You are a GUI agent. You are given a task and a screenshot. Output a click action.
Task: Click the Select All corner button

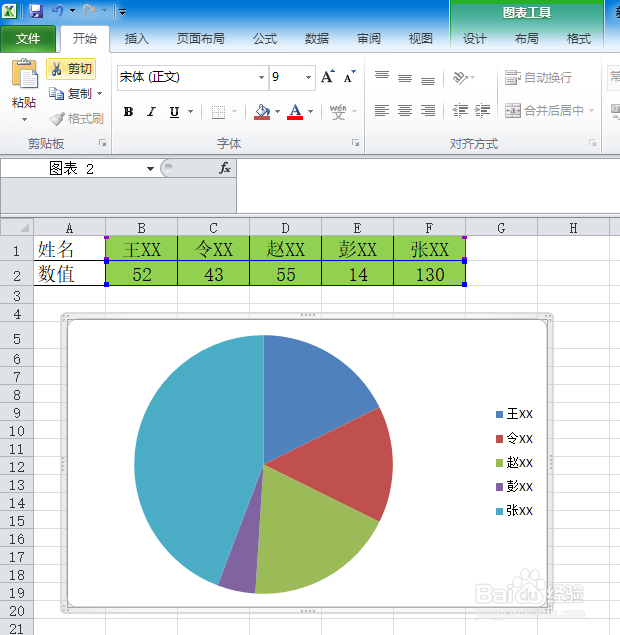(17, 227)
